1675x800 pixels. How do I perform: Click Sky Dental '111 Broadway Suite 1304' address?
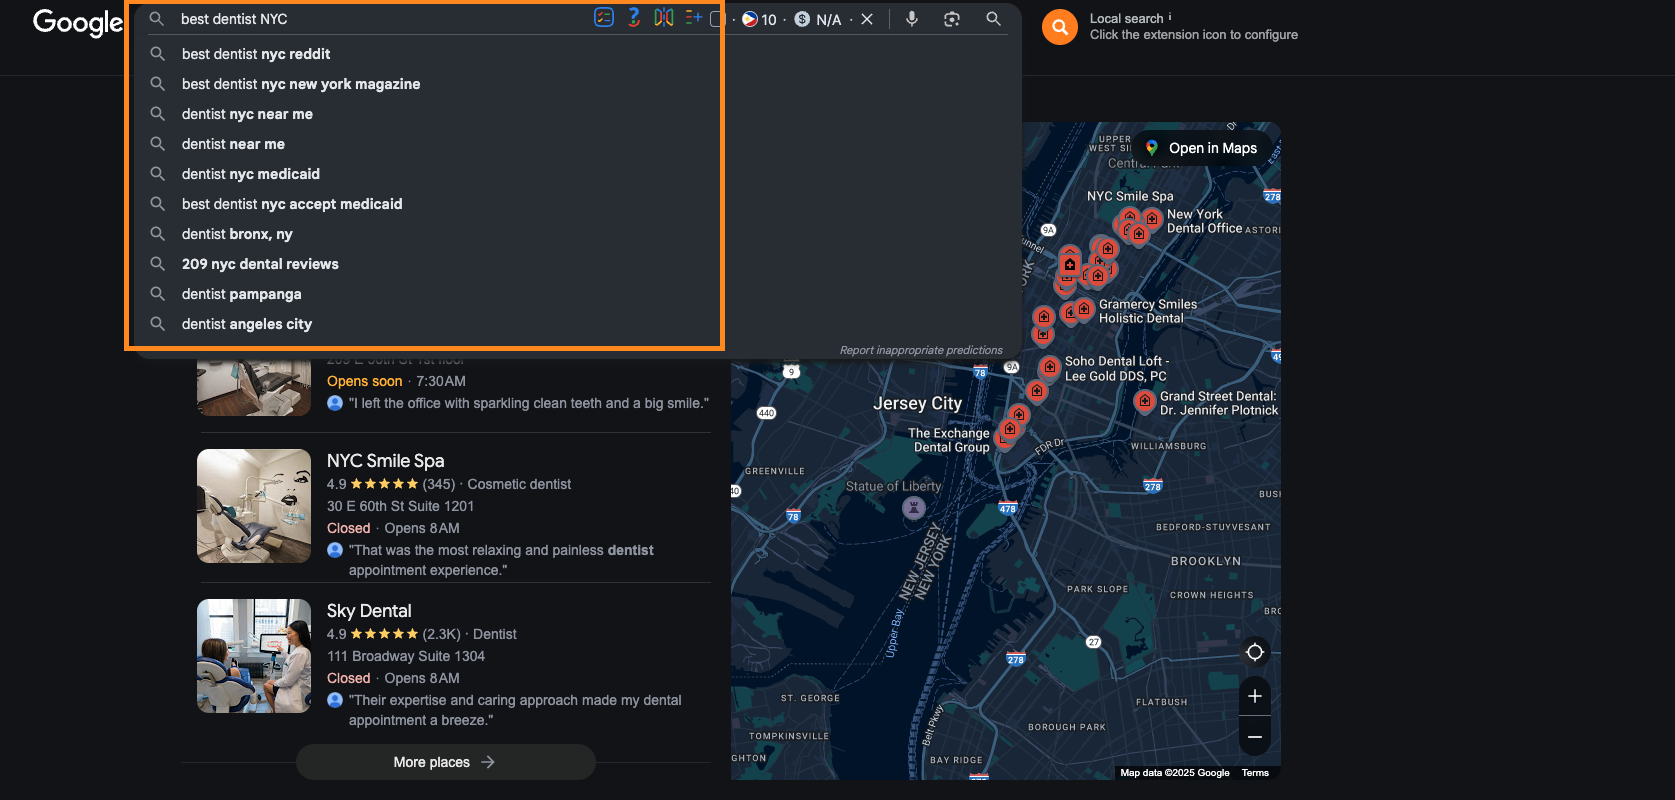(405, 656)
